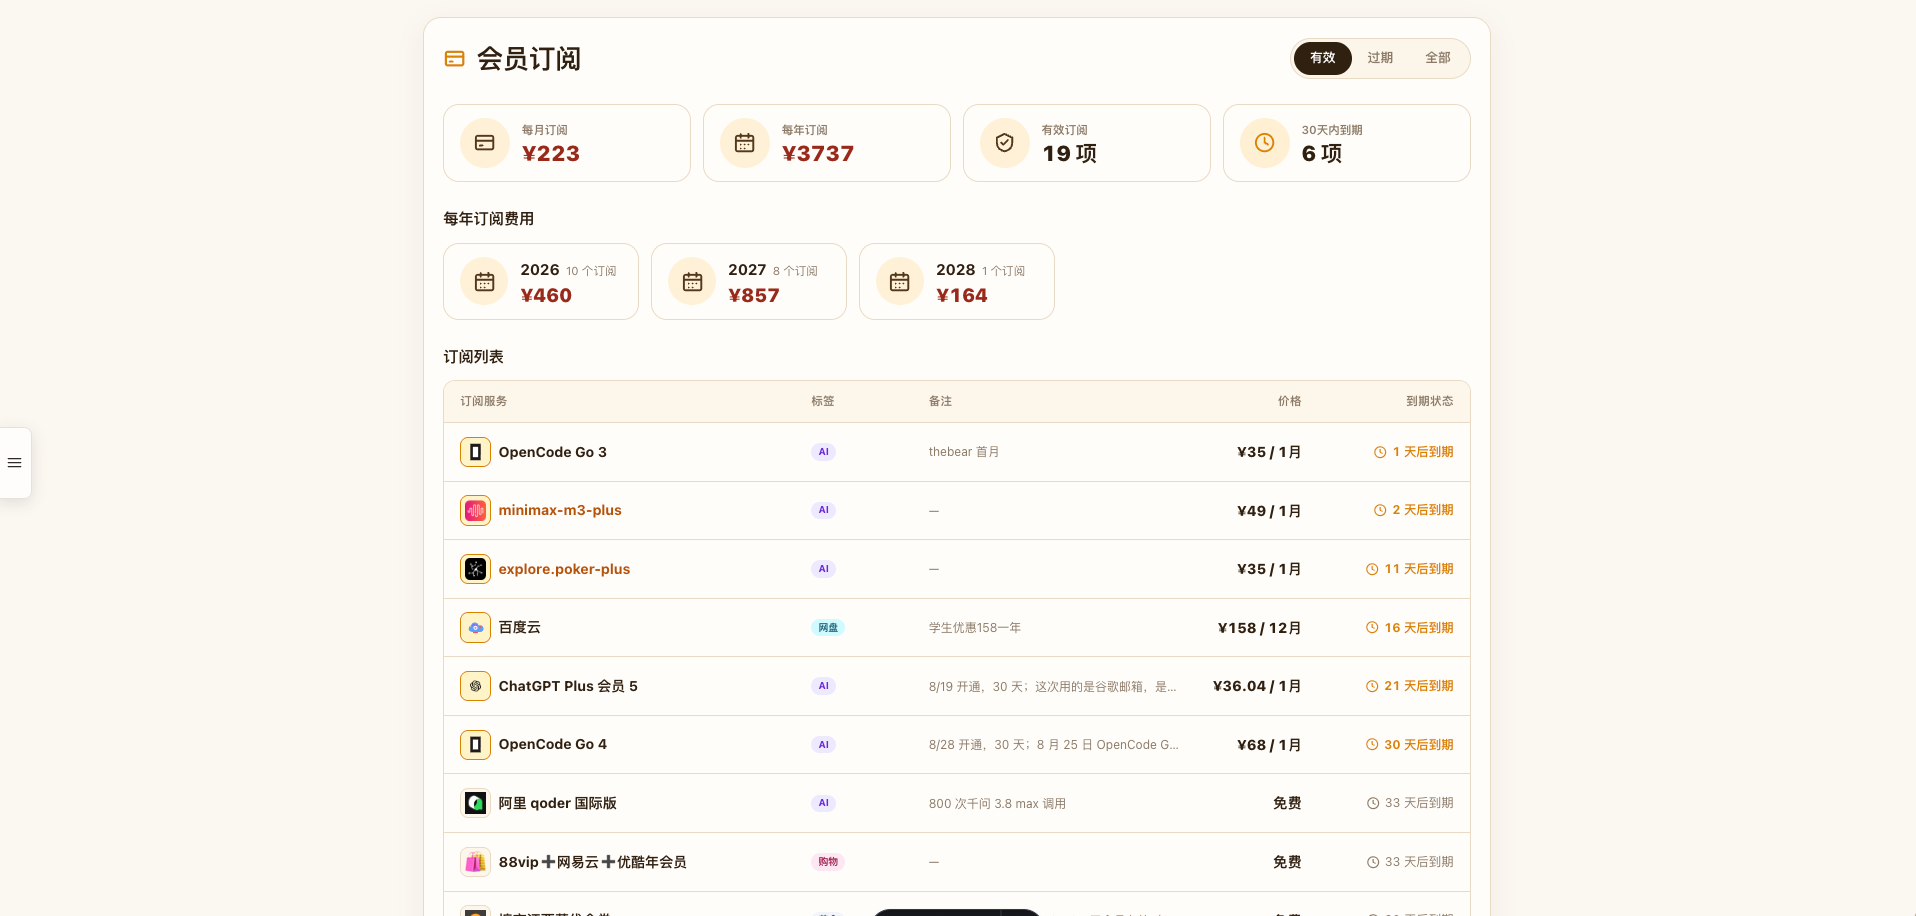This screenshot has height=916, width=1916.
Task: Click the clock icon beside 21 天后到期
Action: [1372, 686]
